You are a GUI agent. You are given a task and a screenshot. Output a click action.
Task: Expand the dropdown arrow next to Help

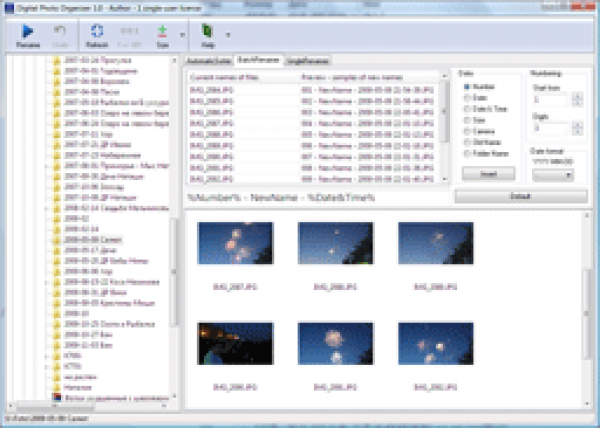tap(226, 35)
